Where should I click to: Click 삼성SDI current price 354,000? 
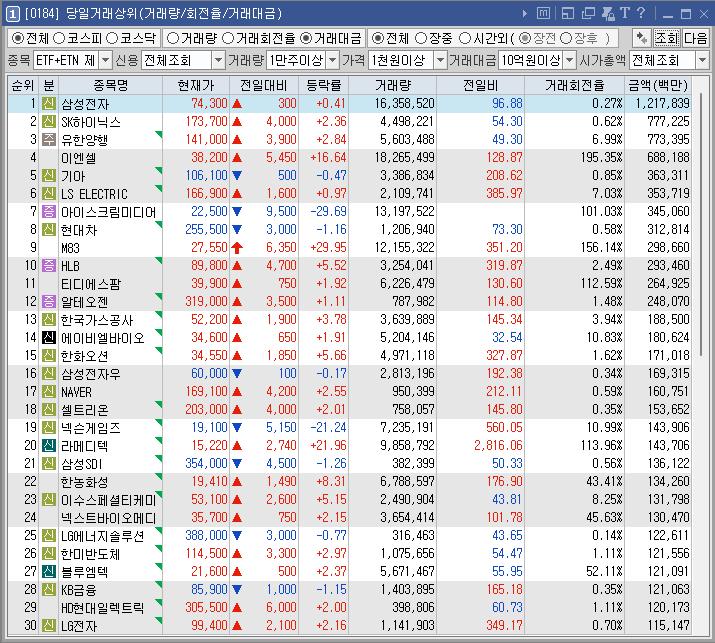click(206, 463)
